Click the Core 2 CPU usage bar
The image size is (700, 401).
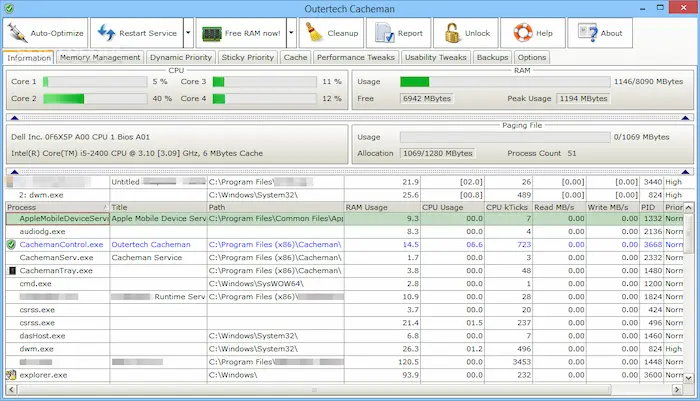click(95, 98)
